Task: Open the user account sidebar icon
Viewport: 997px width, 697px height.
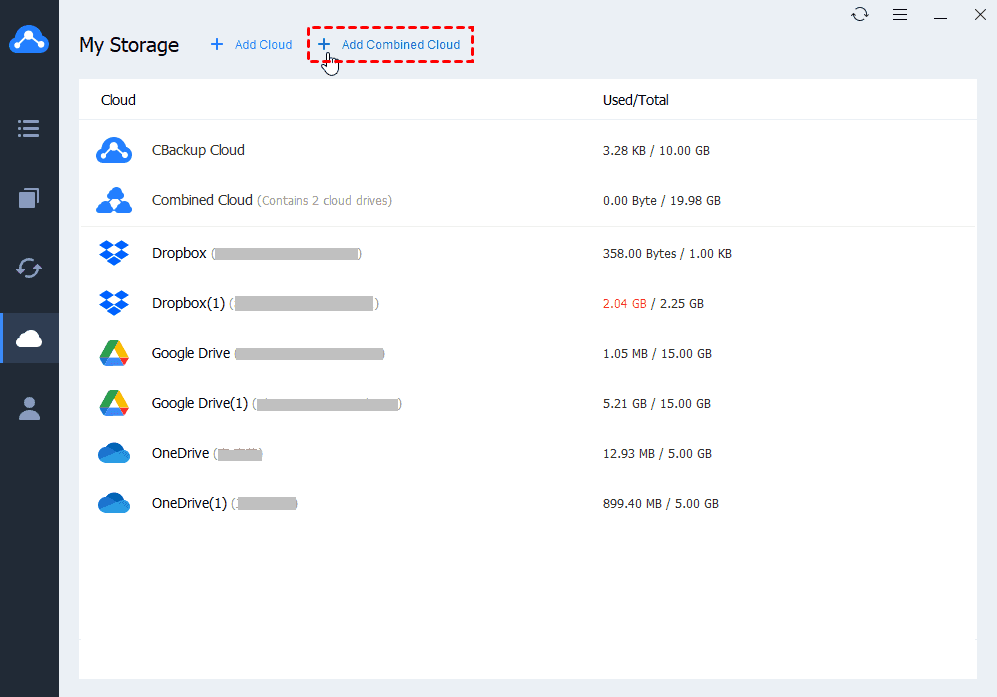Action: tap(29, 408)
